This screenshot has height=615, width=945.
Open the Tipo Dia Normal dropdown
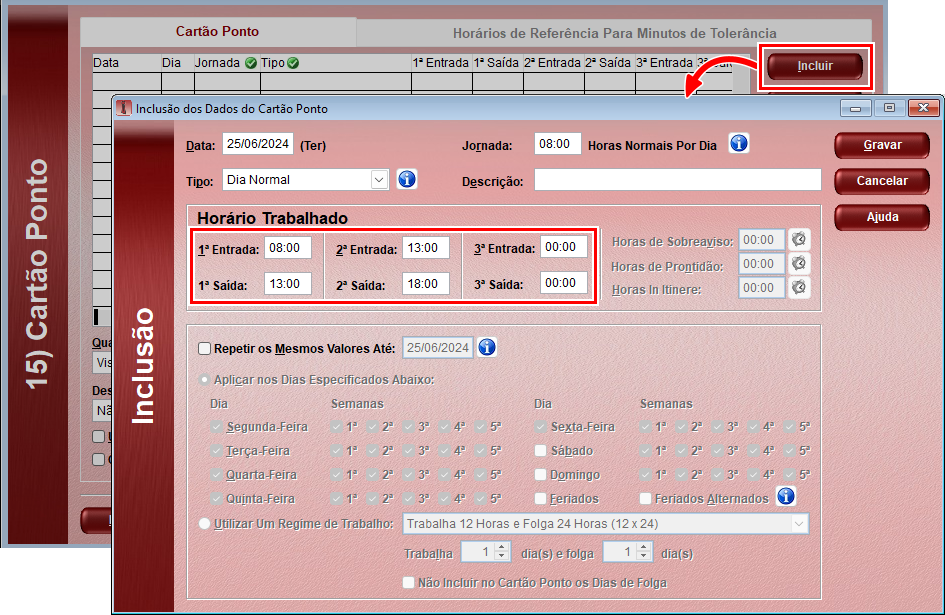pyautogui.click(x=379, y=180)
